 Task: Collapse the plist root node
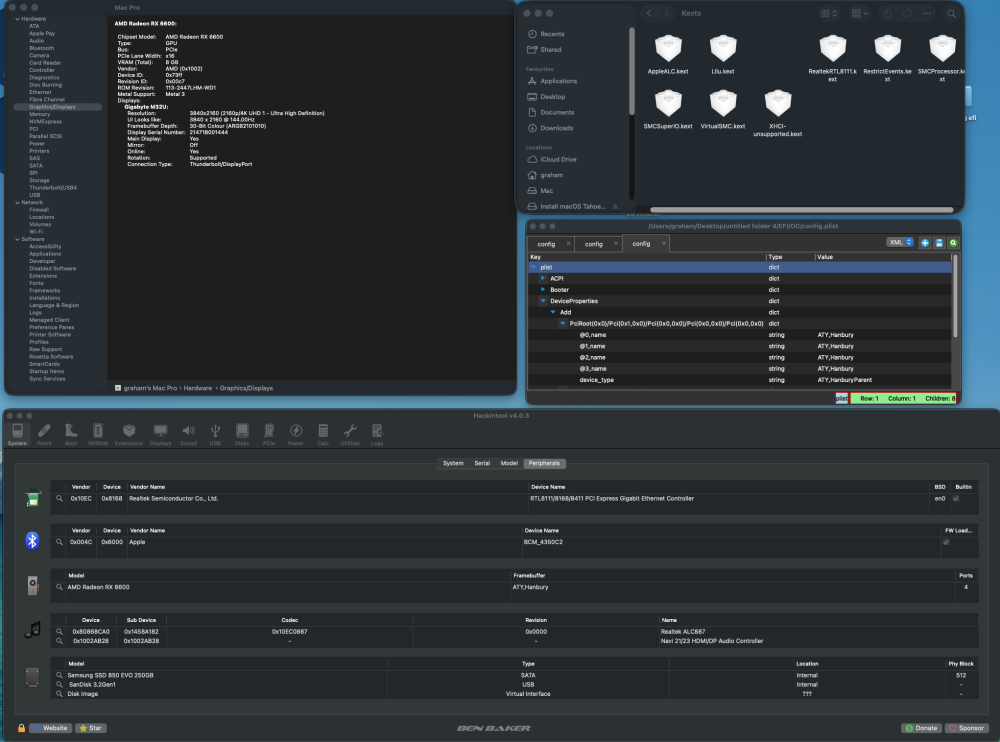534,267
